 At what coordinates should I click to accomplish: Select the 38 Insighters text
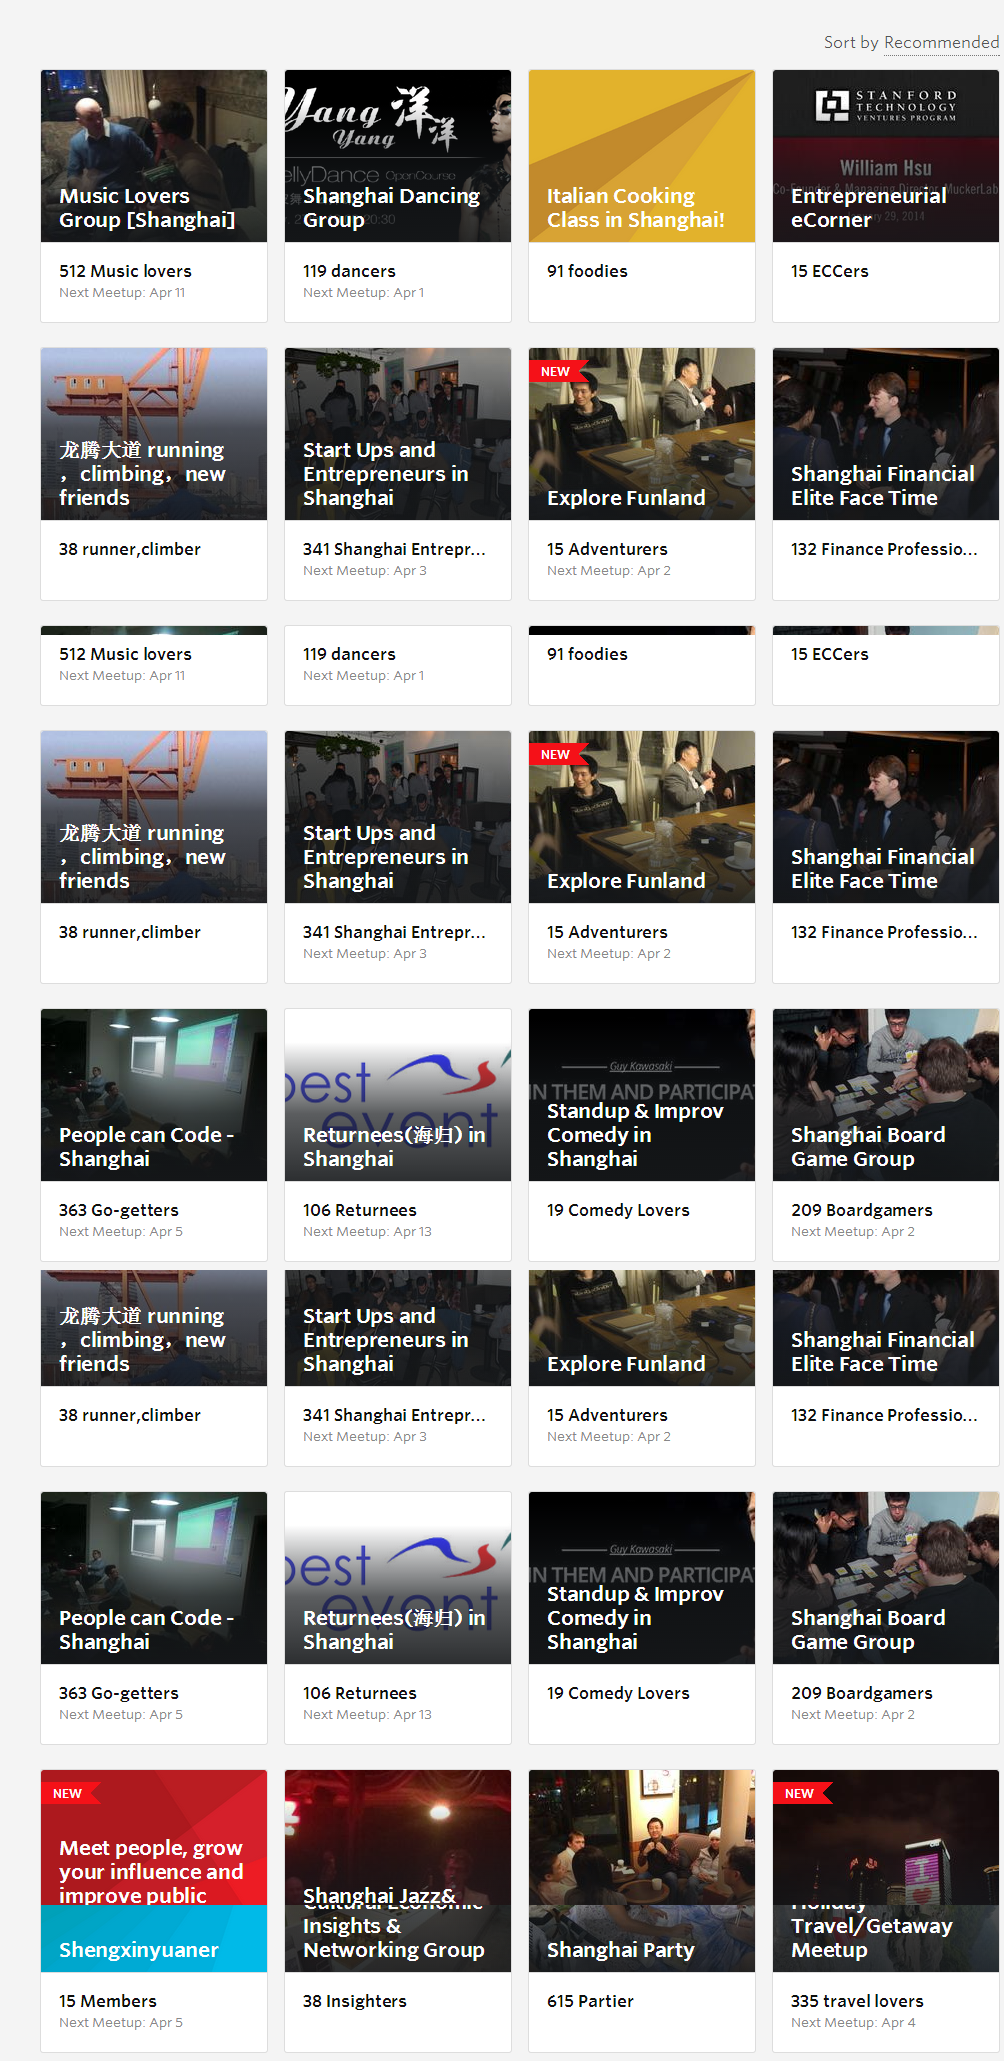coord(355,2001)
